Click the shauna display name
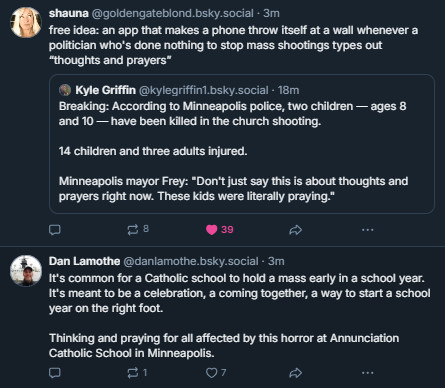 point(69,13)
